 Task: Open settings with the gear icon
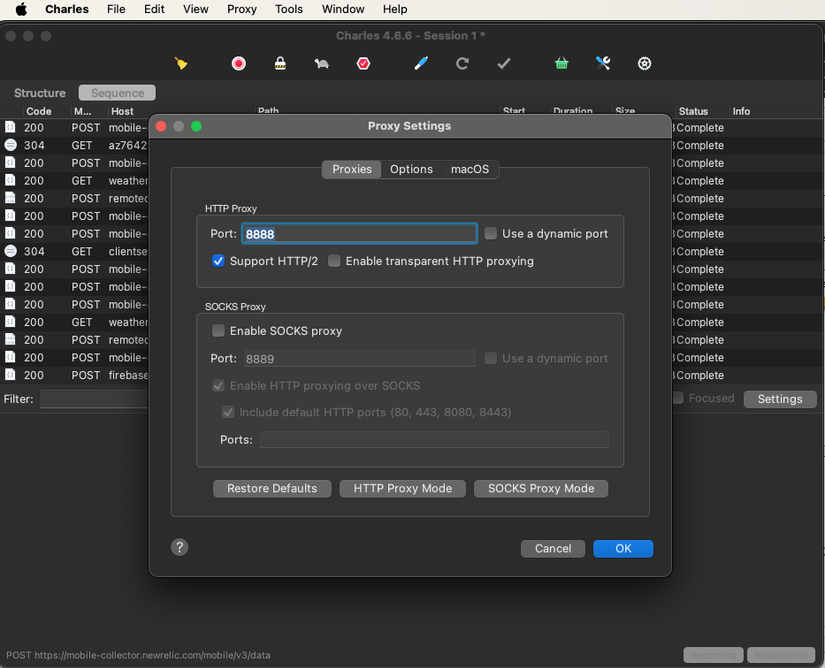(644, 63)
